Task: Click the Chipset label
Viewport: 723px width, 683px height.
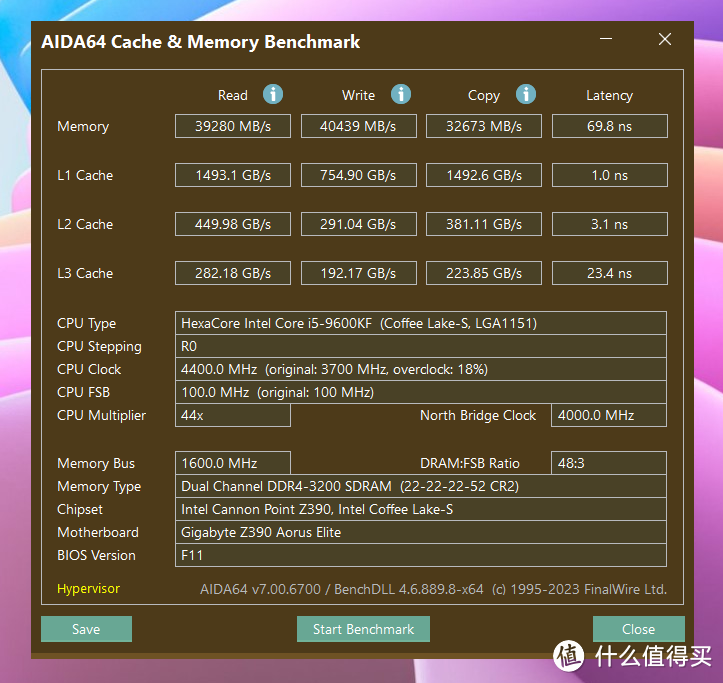Action: (x=80, y=510)
